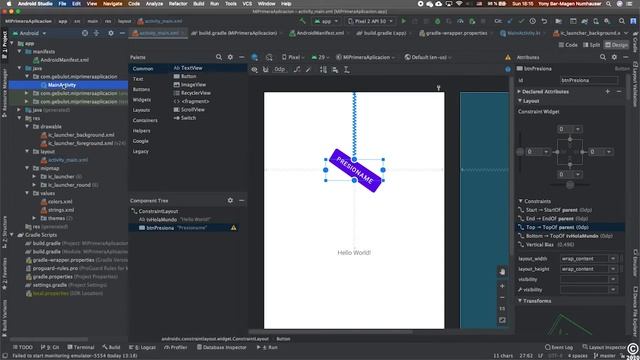Open Profiler tool window
The width and height of the screenshot is (640, 360).
pos(176,347)
